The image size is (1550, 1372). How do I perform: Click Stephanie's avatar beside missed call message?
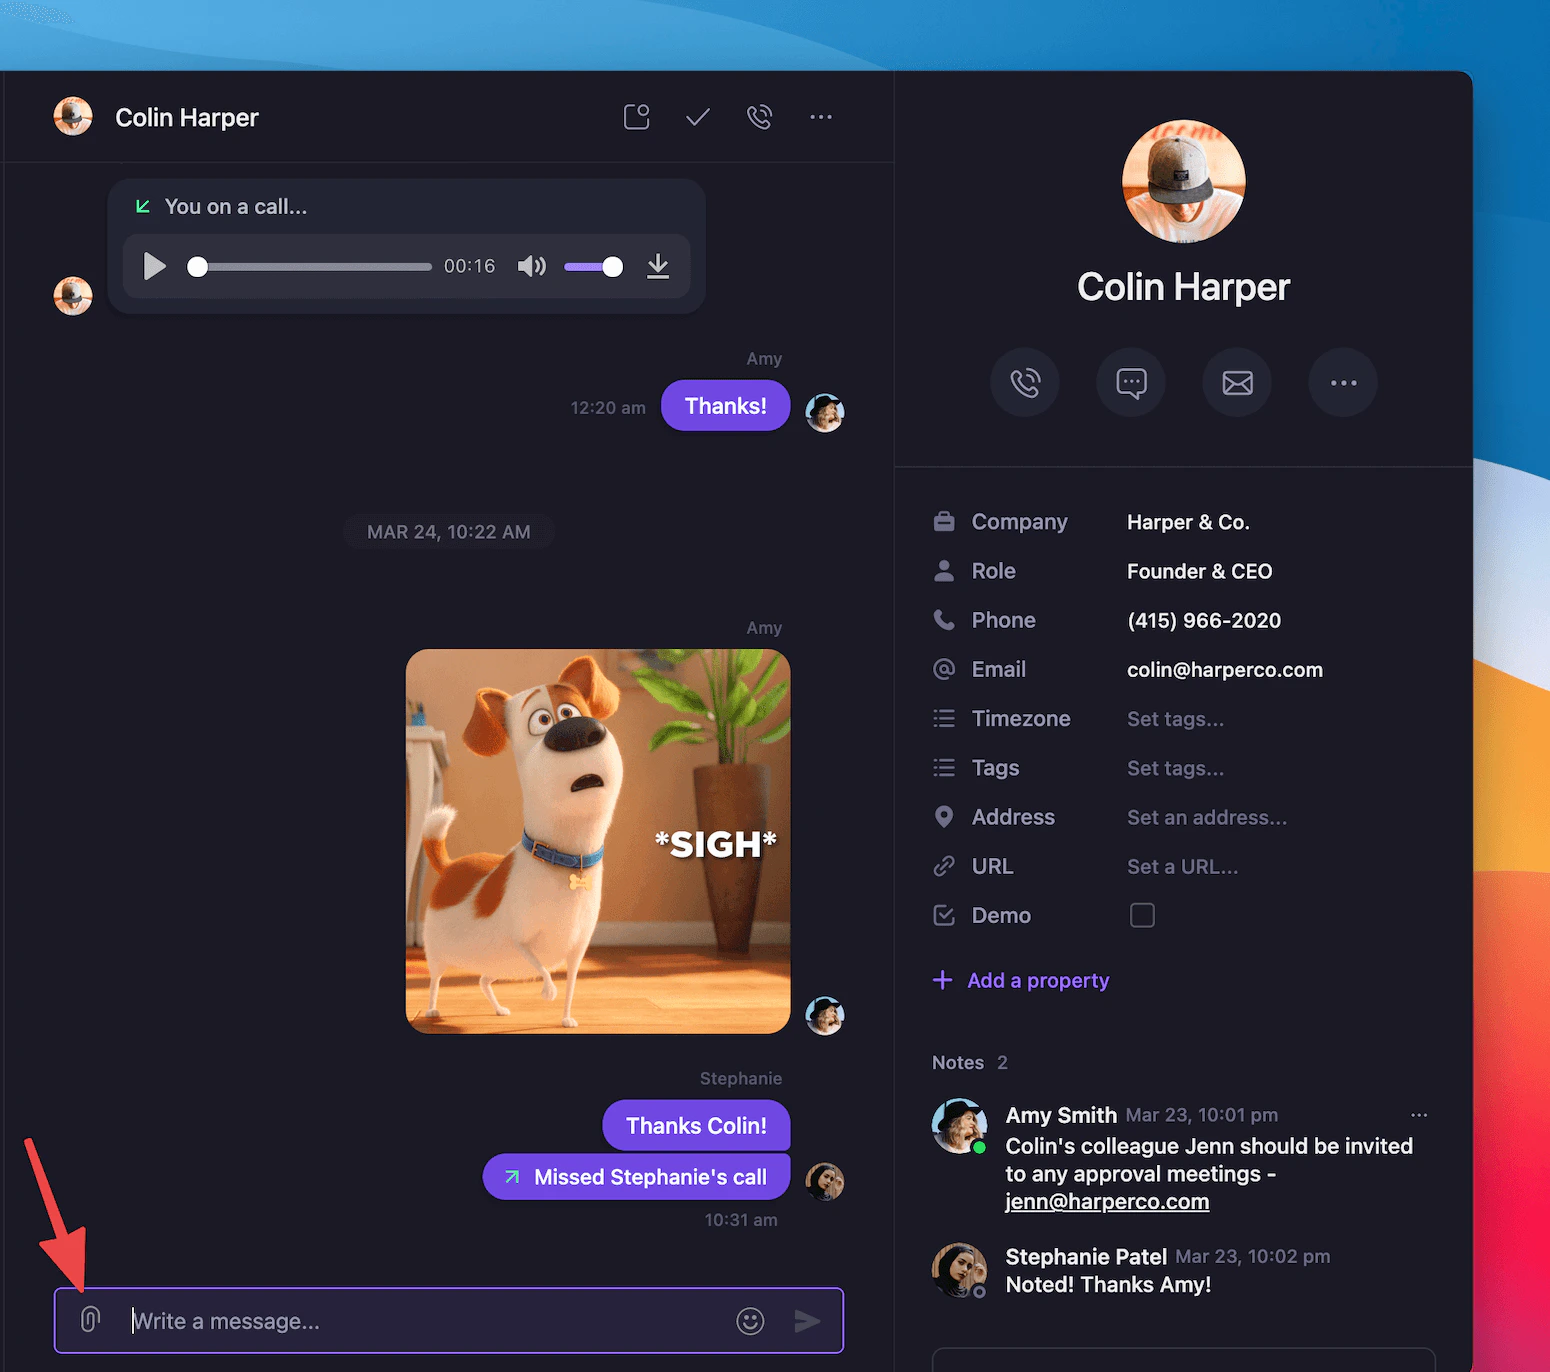point(825,1181)
